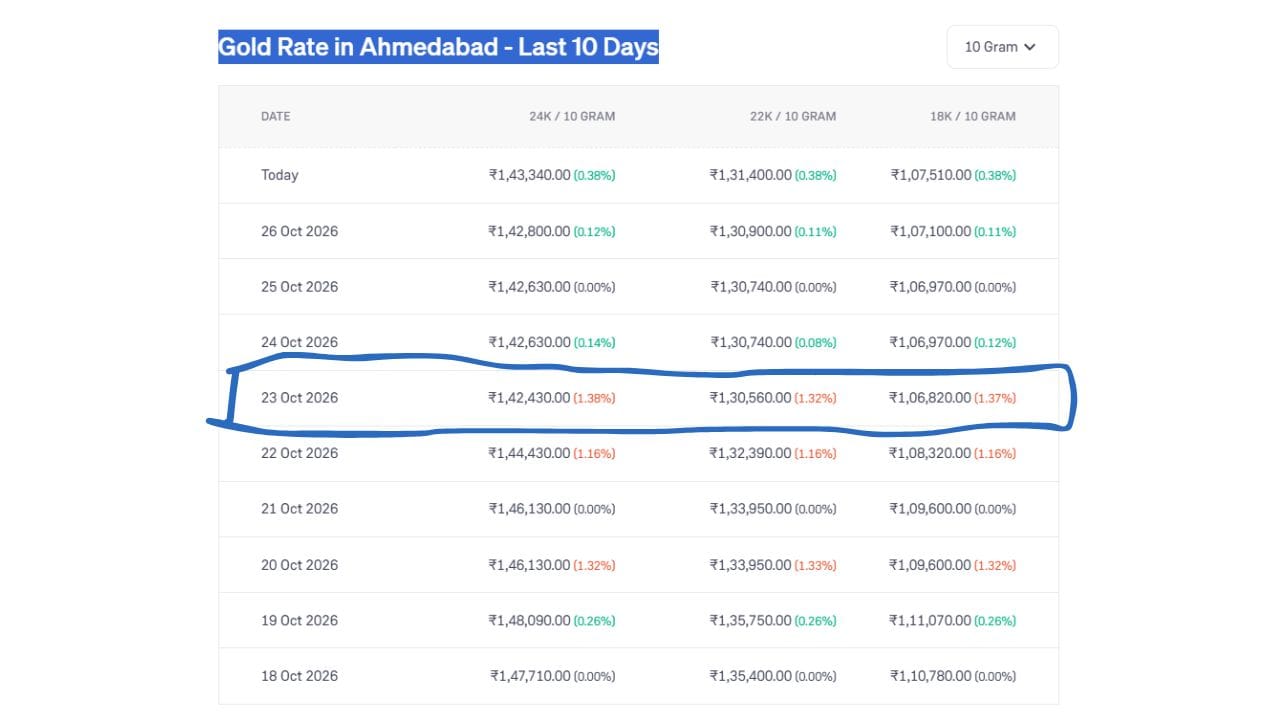Select the 22K price ₹1,32,390.00

point(751,453)
